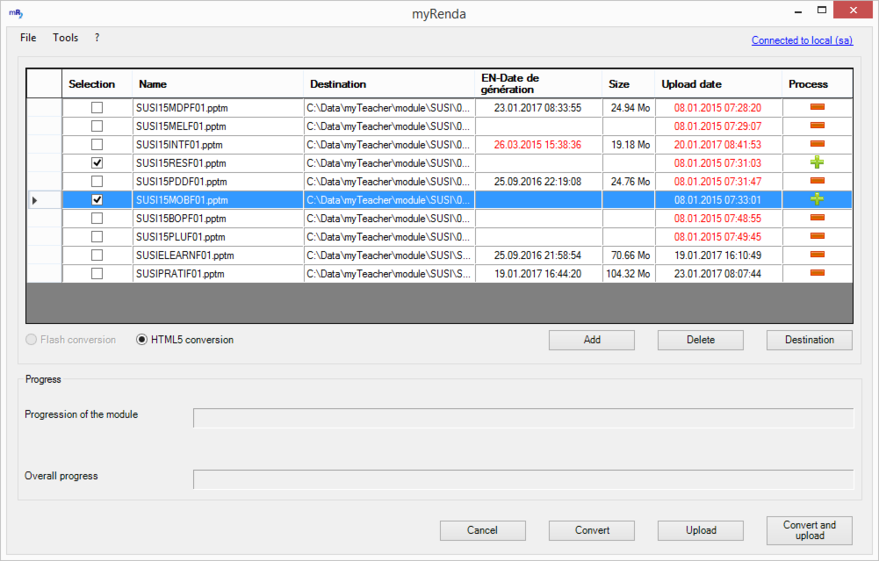Screen dimensions: 879x561
Task: Click the Overall progress bar
Action: pyautogui.click(x=523, y=479)
